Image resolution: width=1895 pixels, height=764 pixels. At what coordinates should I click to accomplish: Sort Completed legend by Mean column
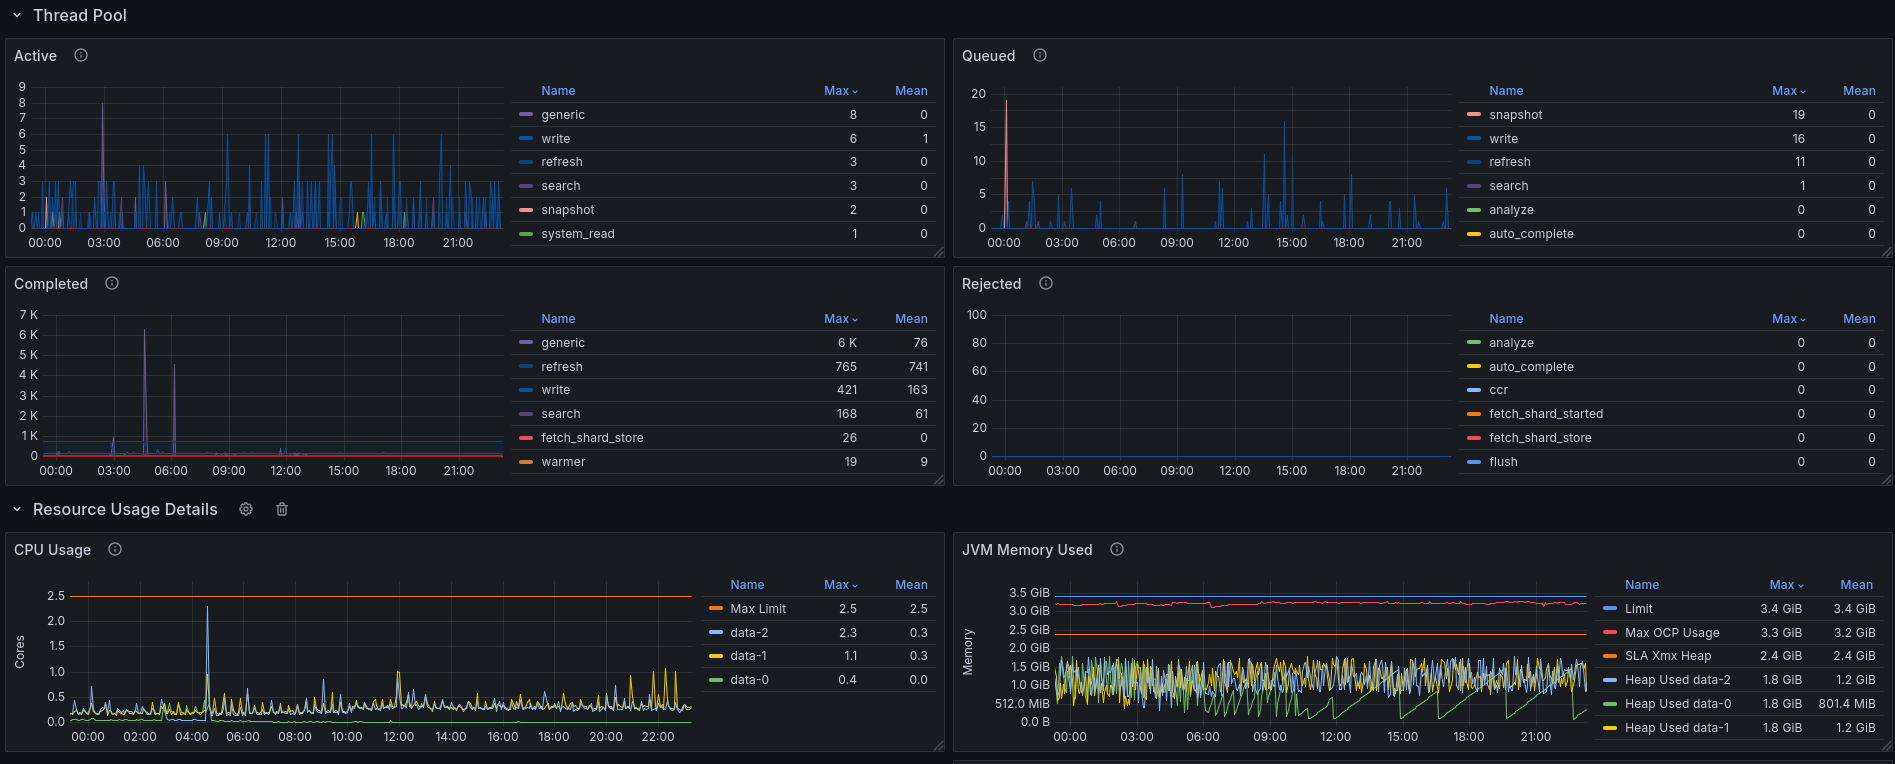(911, 319)
